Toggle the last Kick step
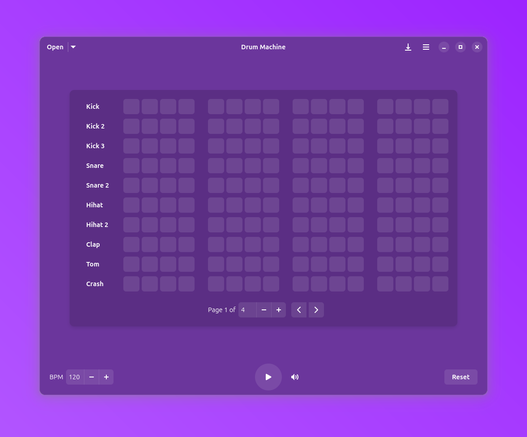This screenshot has width=527, height=437. click(x=440, y=107)
